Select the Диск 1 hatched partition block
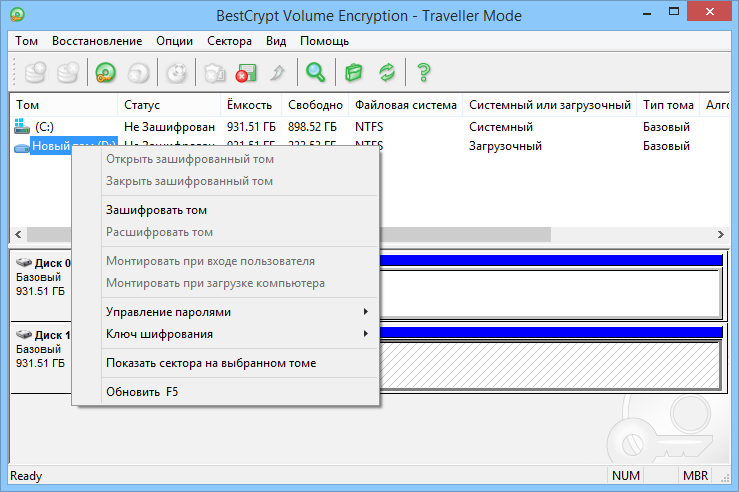The width and height of the screenshot is (739, 492). coord(551,365)
